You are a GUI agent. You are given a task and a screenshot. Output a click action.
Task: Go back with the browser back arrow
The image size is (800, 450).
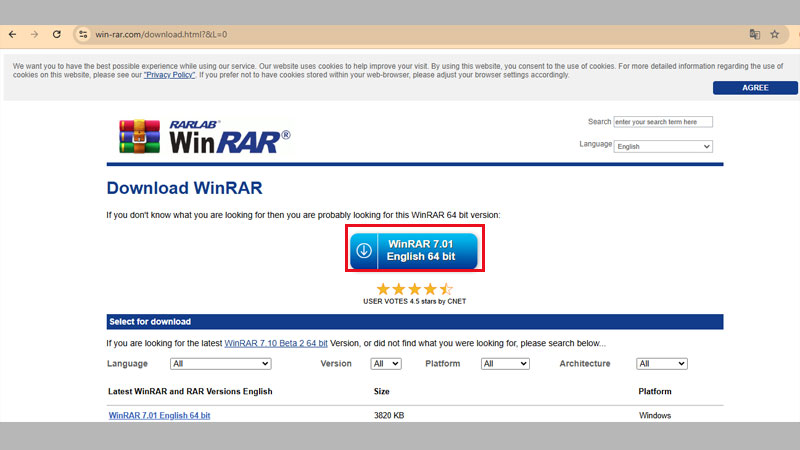coord(12,34)
